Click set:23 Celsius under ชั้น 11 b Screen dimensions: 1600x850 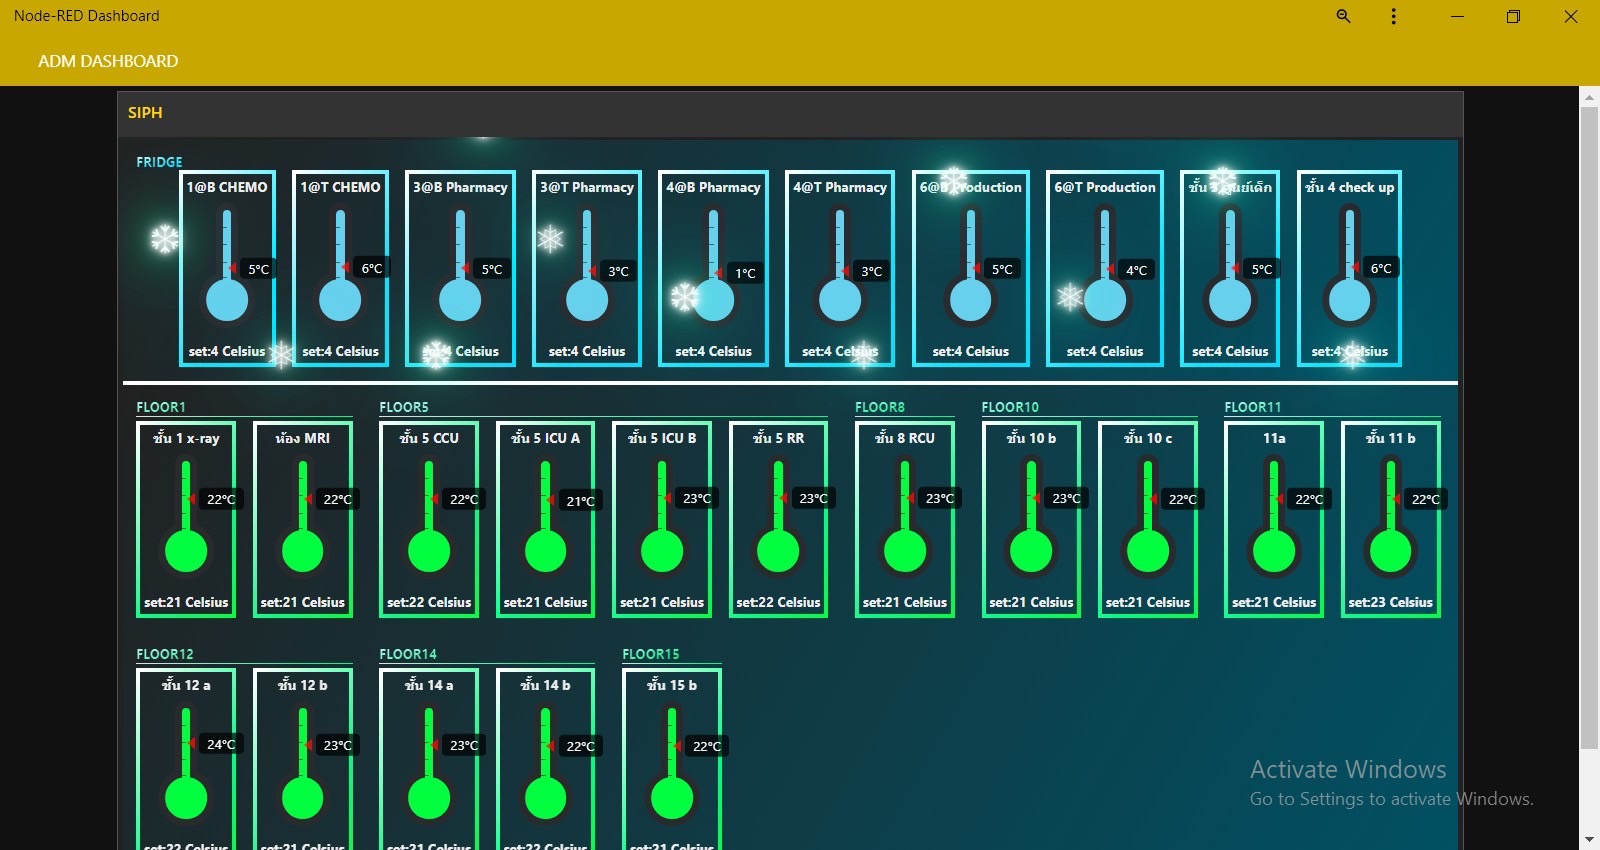tap(1390, 603)
